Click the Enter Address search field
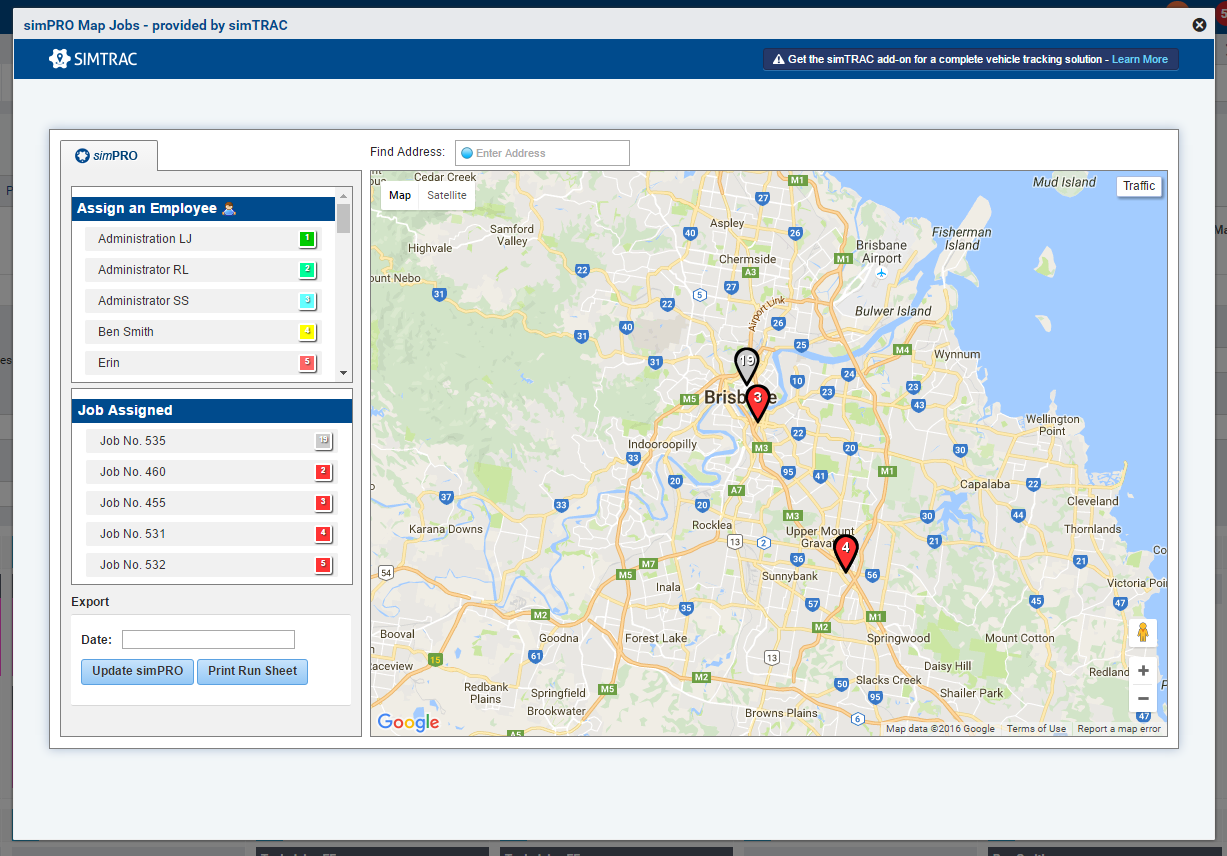This screenshot has width=1227, height=856. click(542, 153)
